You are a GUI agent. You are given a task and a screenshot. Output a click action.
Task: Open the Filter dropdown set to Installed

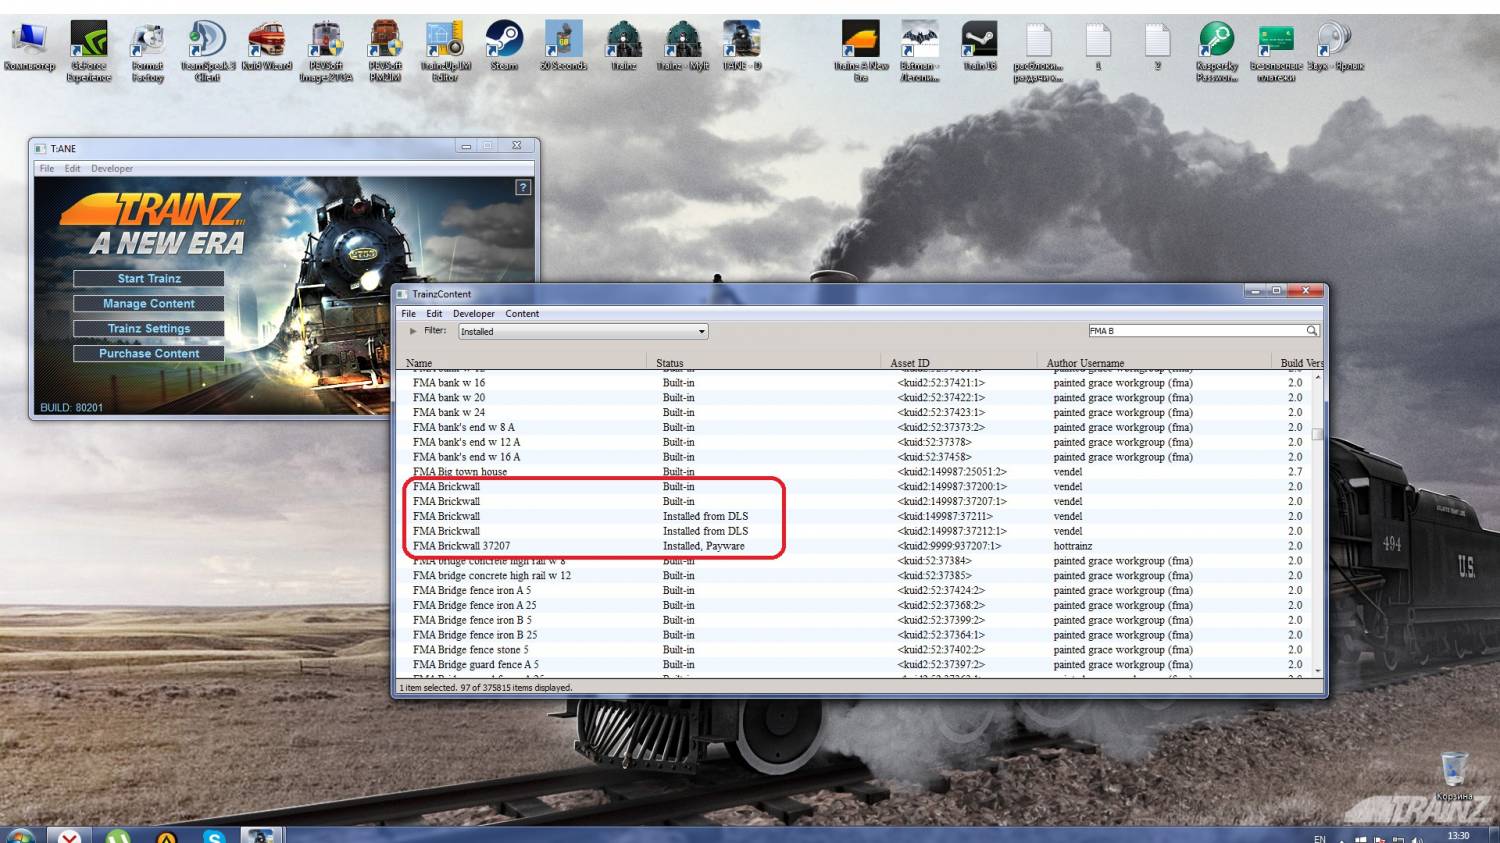point(583,331)
